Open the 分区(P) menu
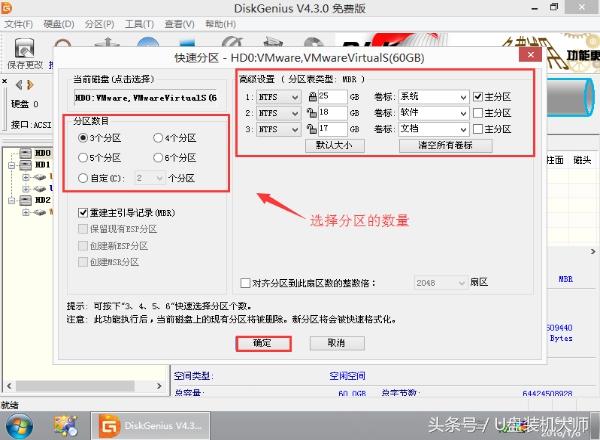This screenshot has width=600, height=440. click(99, 24)
